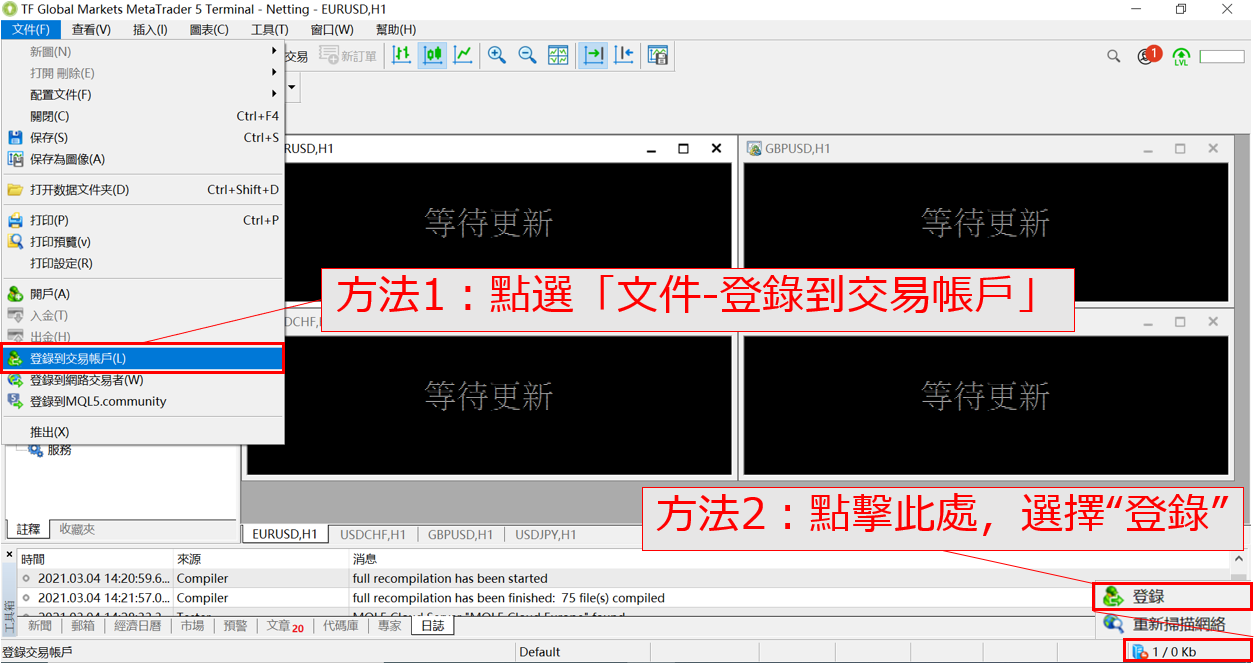The image size is (1257, 666).
Task: Toggle chart auto-scroll to end icon
Action: tap(593, 56)
